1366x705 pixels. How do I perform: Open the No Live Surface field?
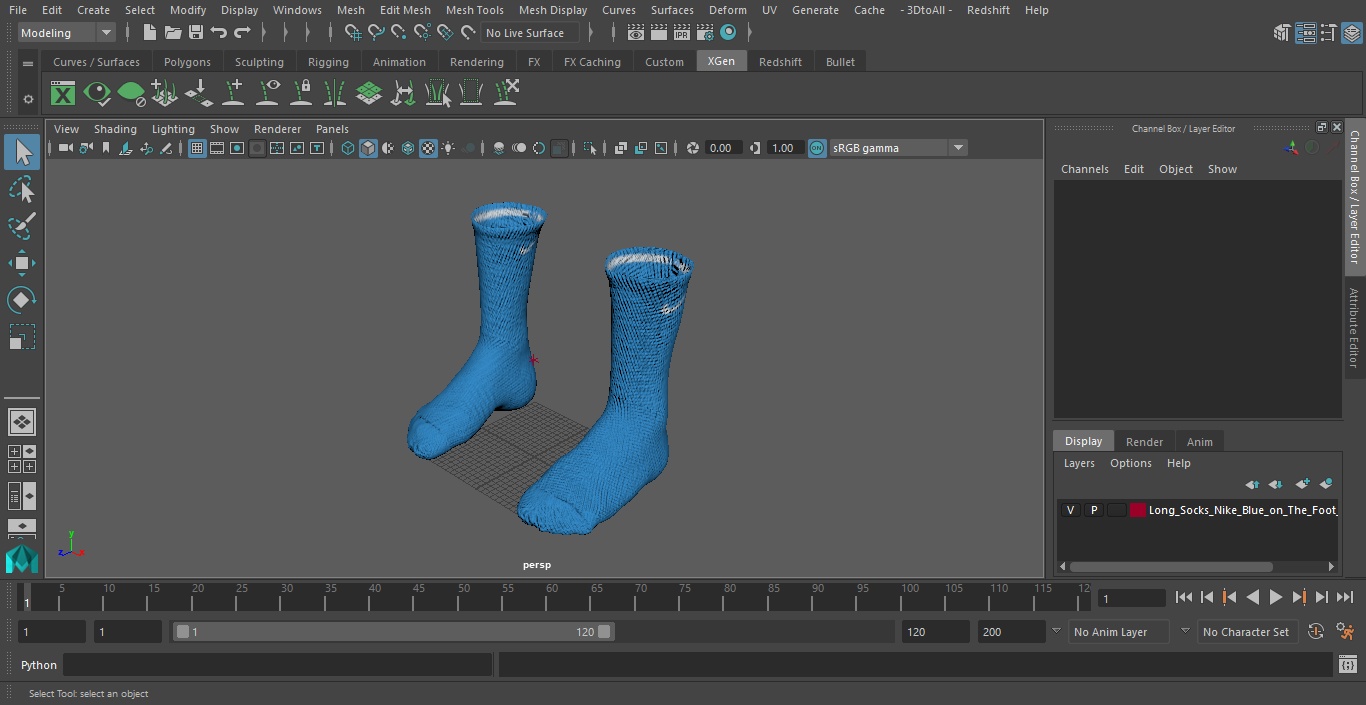(530, 33)
